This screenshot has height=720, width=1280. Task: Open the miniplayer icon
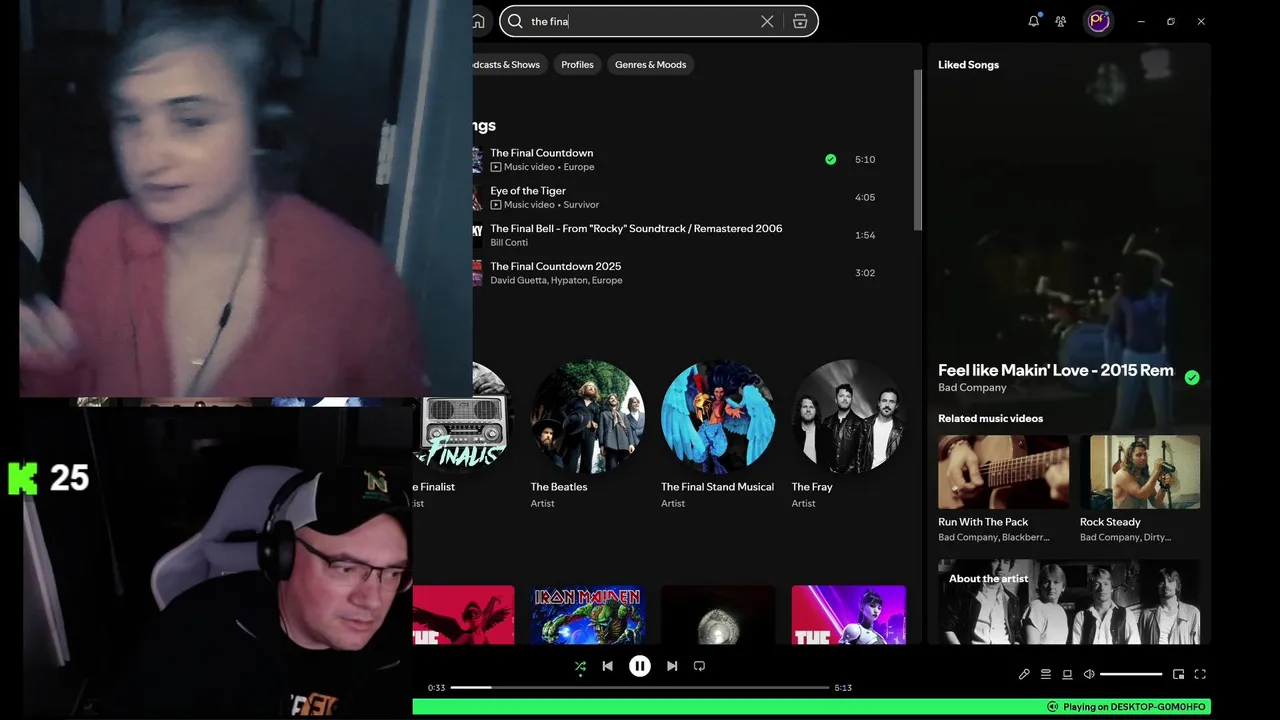(x=1178, y=674)
